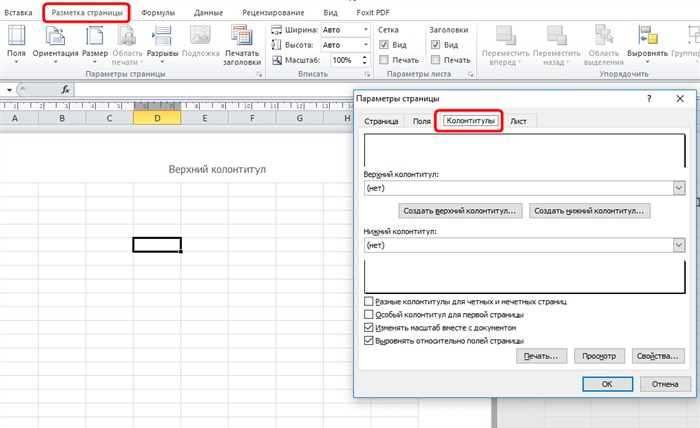
Task: Click the Подложка background icon
Action: tap(200, 36)
